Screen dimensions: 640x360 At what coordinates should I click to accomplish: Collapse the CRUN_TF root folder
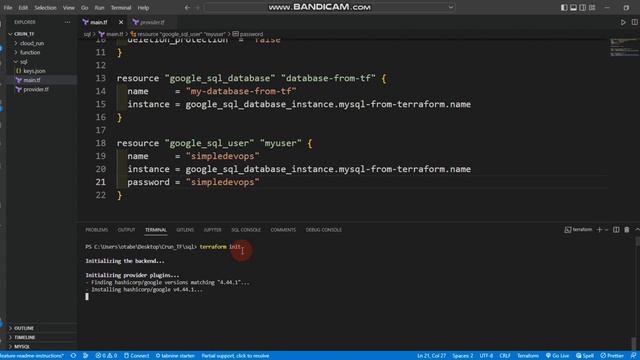tap(24, 33)
